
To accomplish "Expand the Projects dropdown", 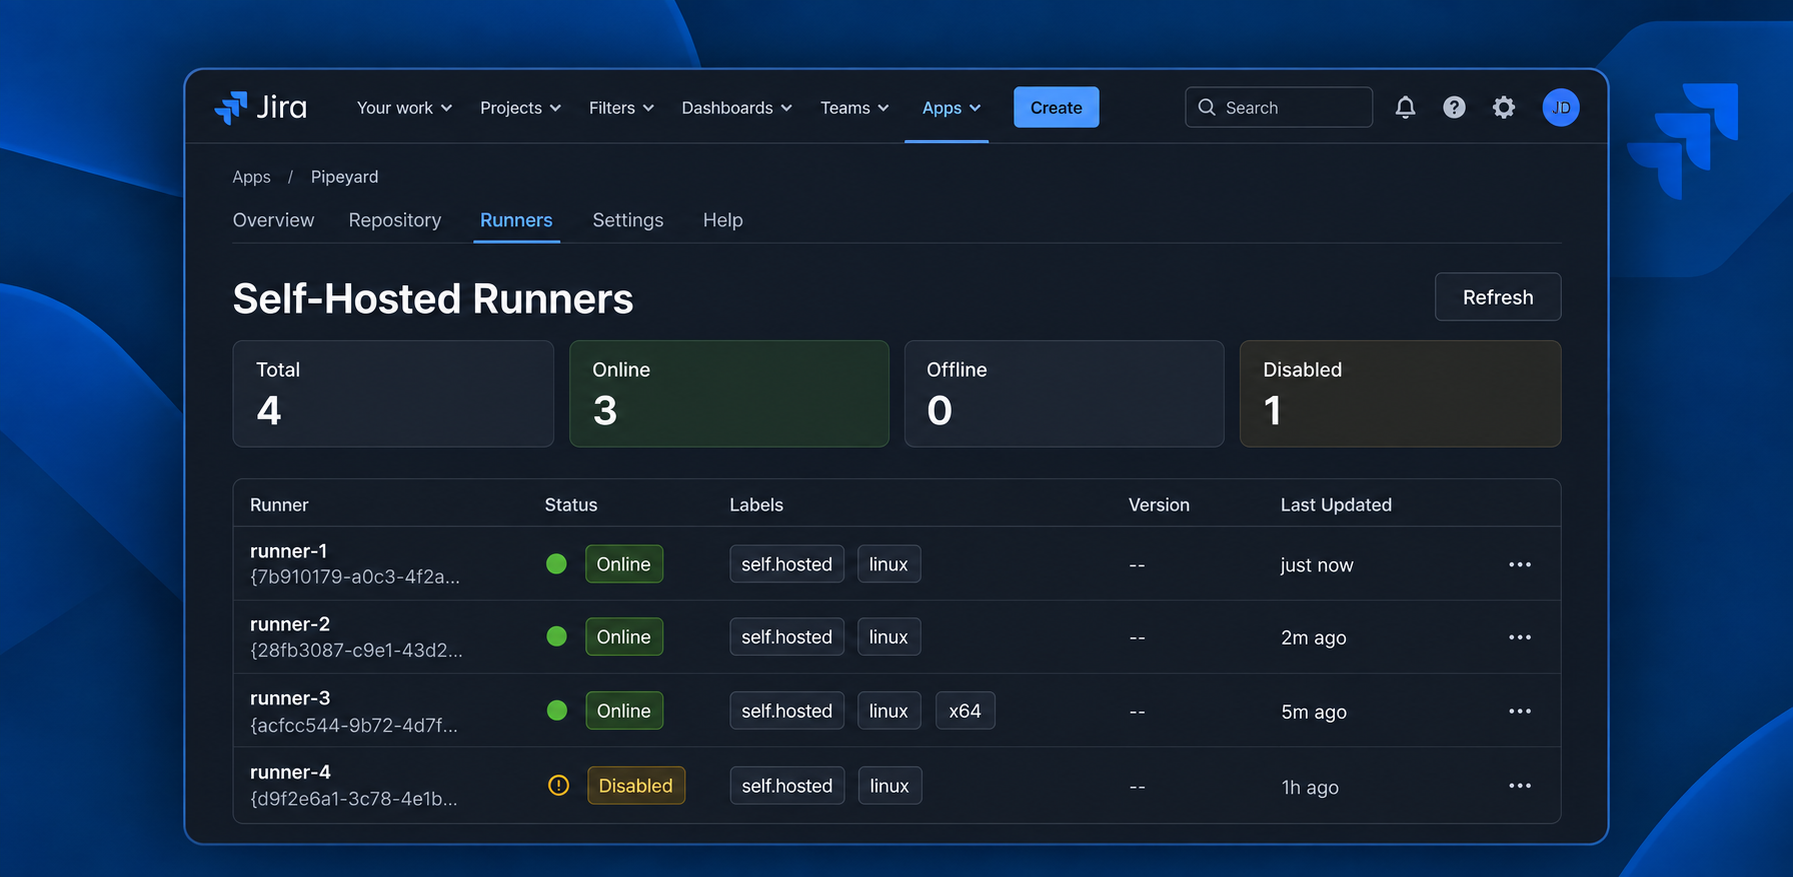I will click(x=520, y=108).
